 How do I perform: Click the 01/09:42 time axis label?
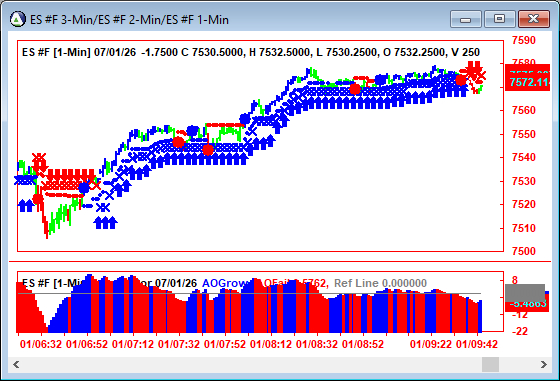click(x=477, y=344)
